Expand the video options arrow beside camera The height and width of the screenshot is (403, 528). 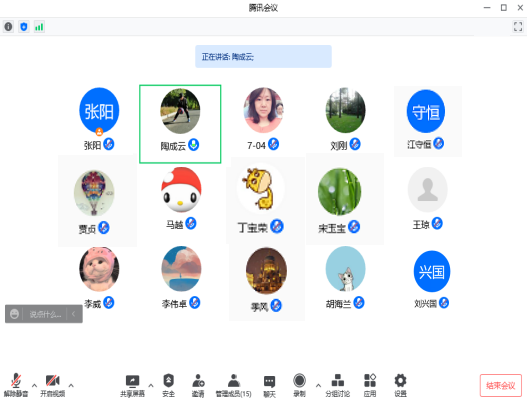tap(71, 385)
